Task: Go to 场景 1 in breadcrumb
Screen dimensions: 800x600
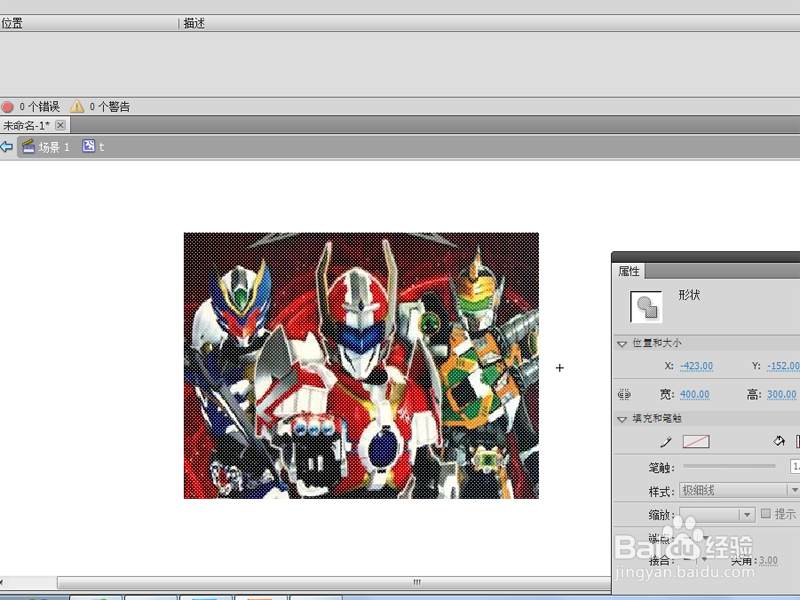Action: (46, 147)
